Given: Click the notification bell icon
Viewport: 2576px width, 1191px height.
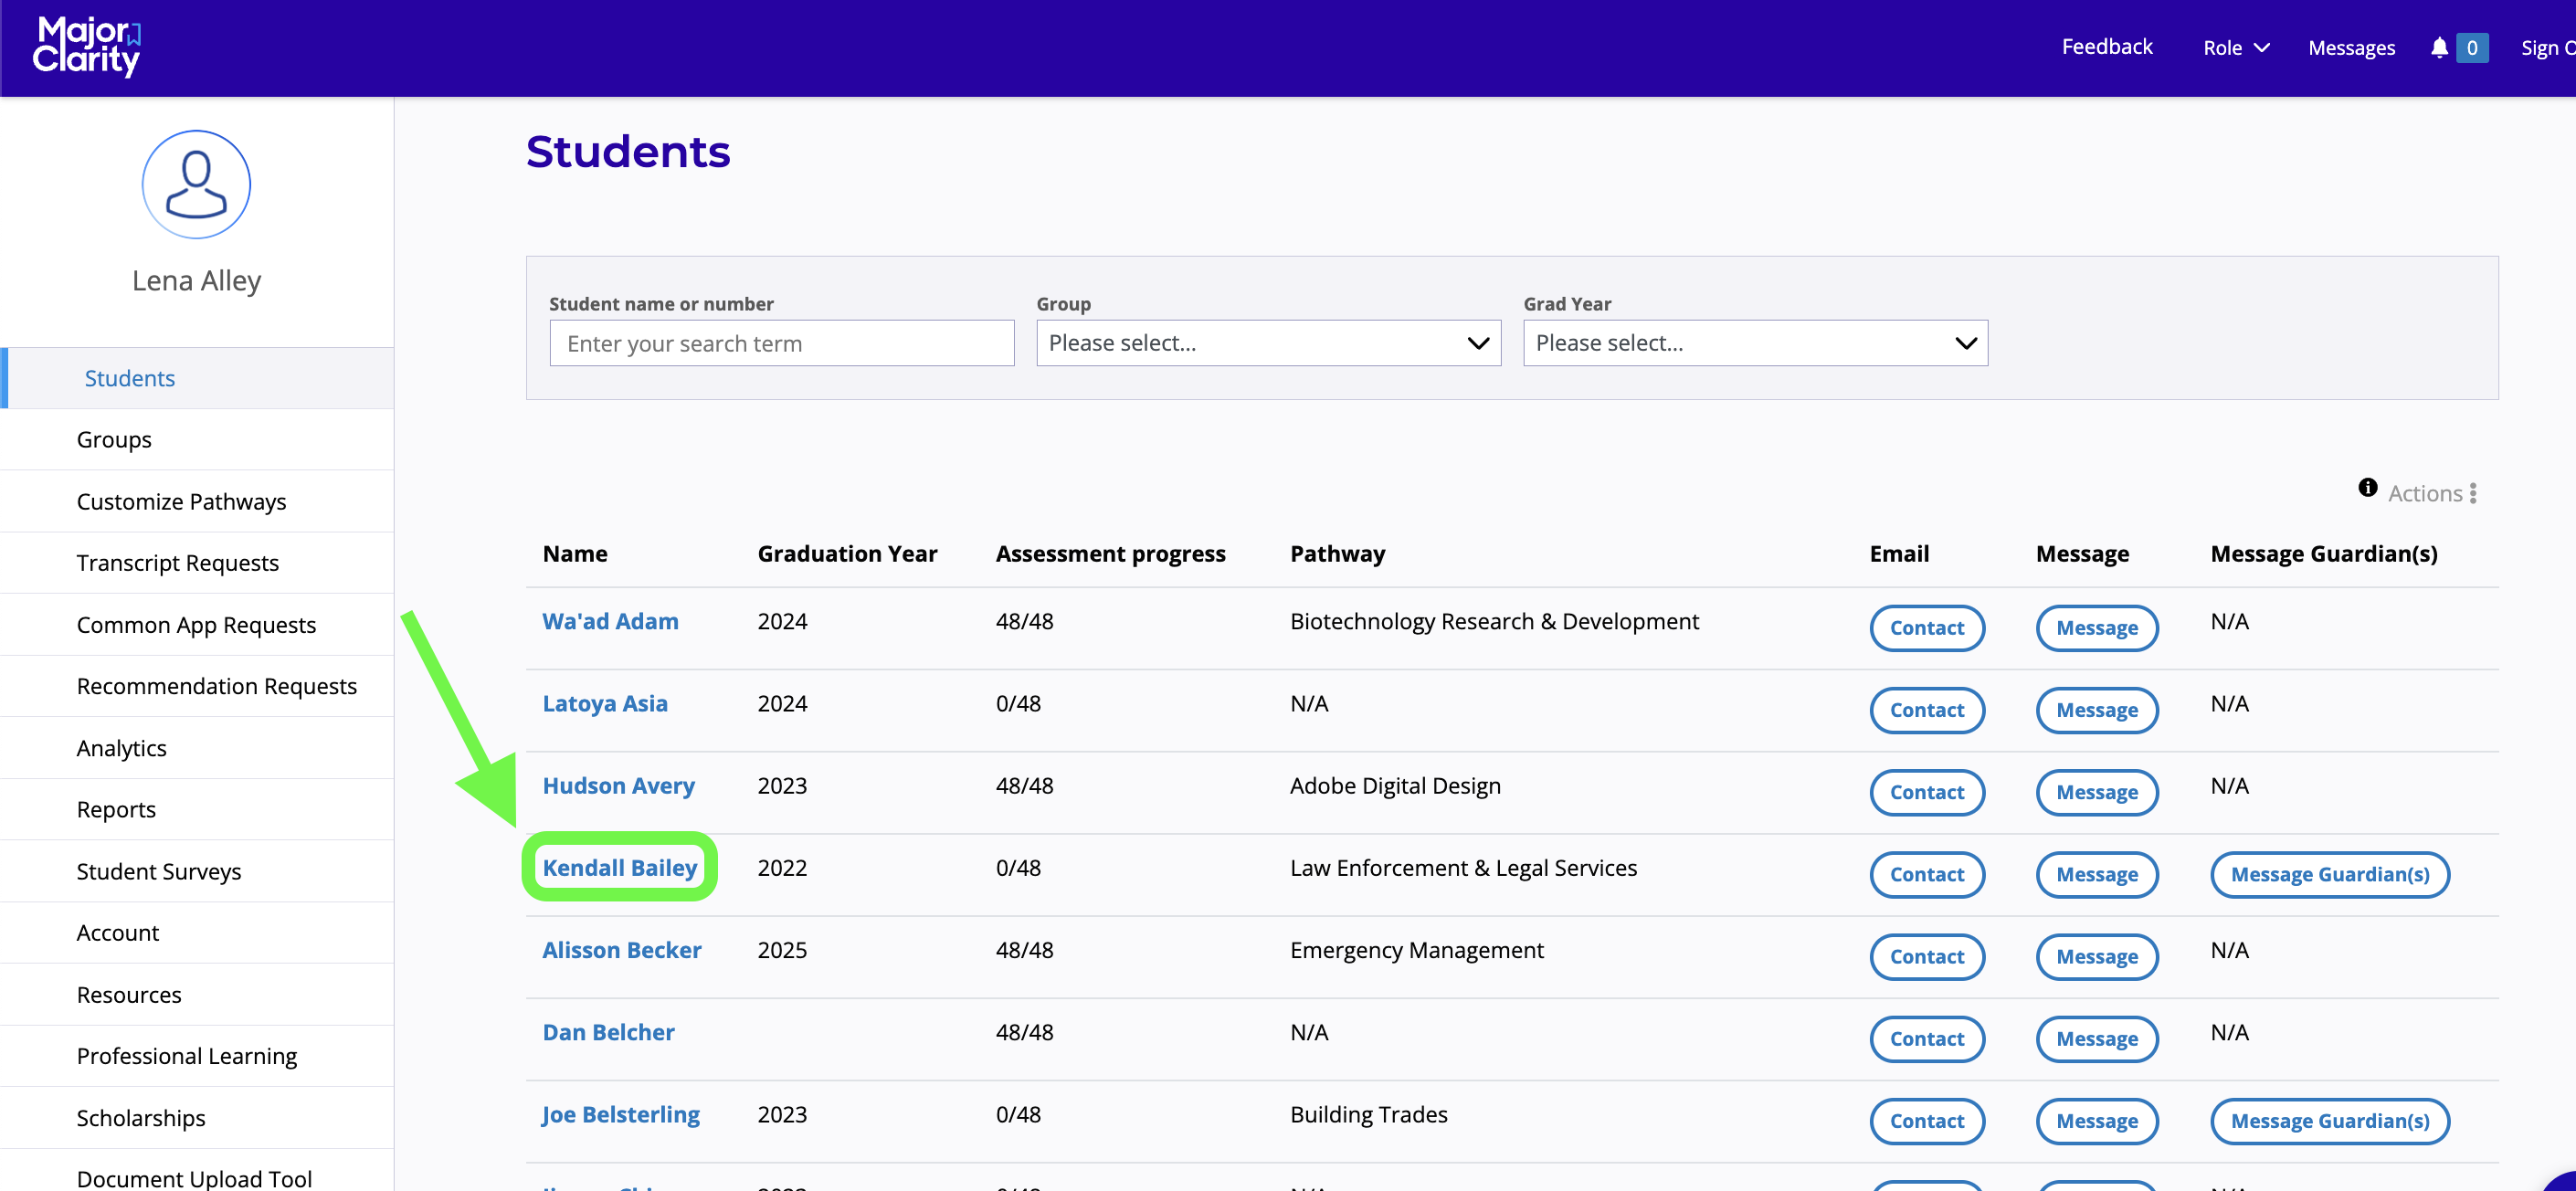Looking at the screenshot, I should click(2439, 47).
